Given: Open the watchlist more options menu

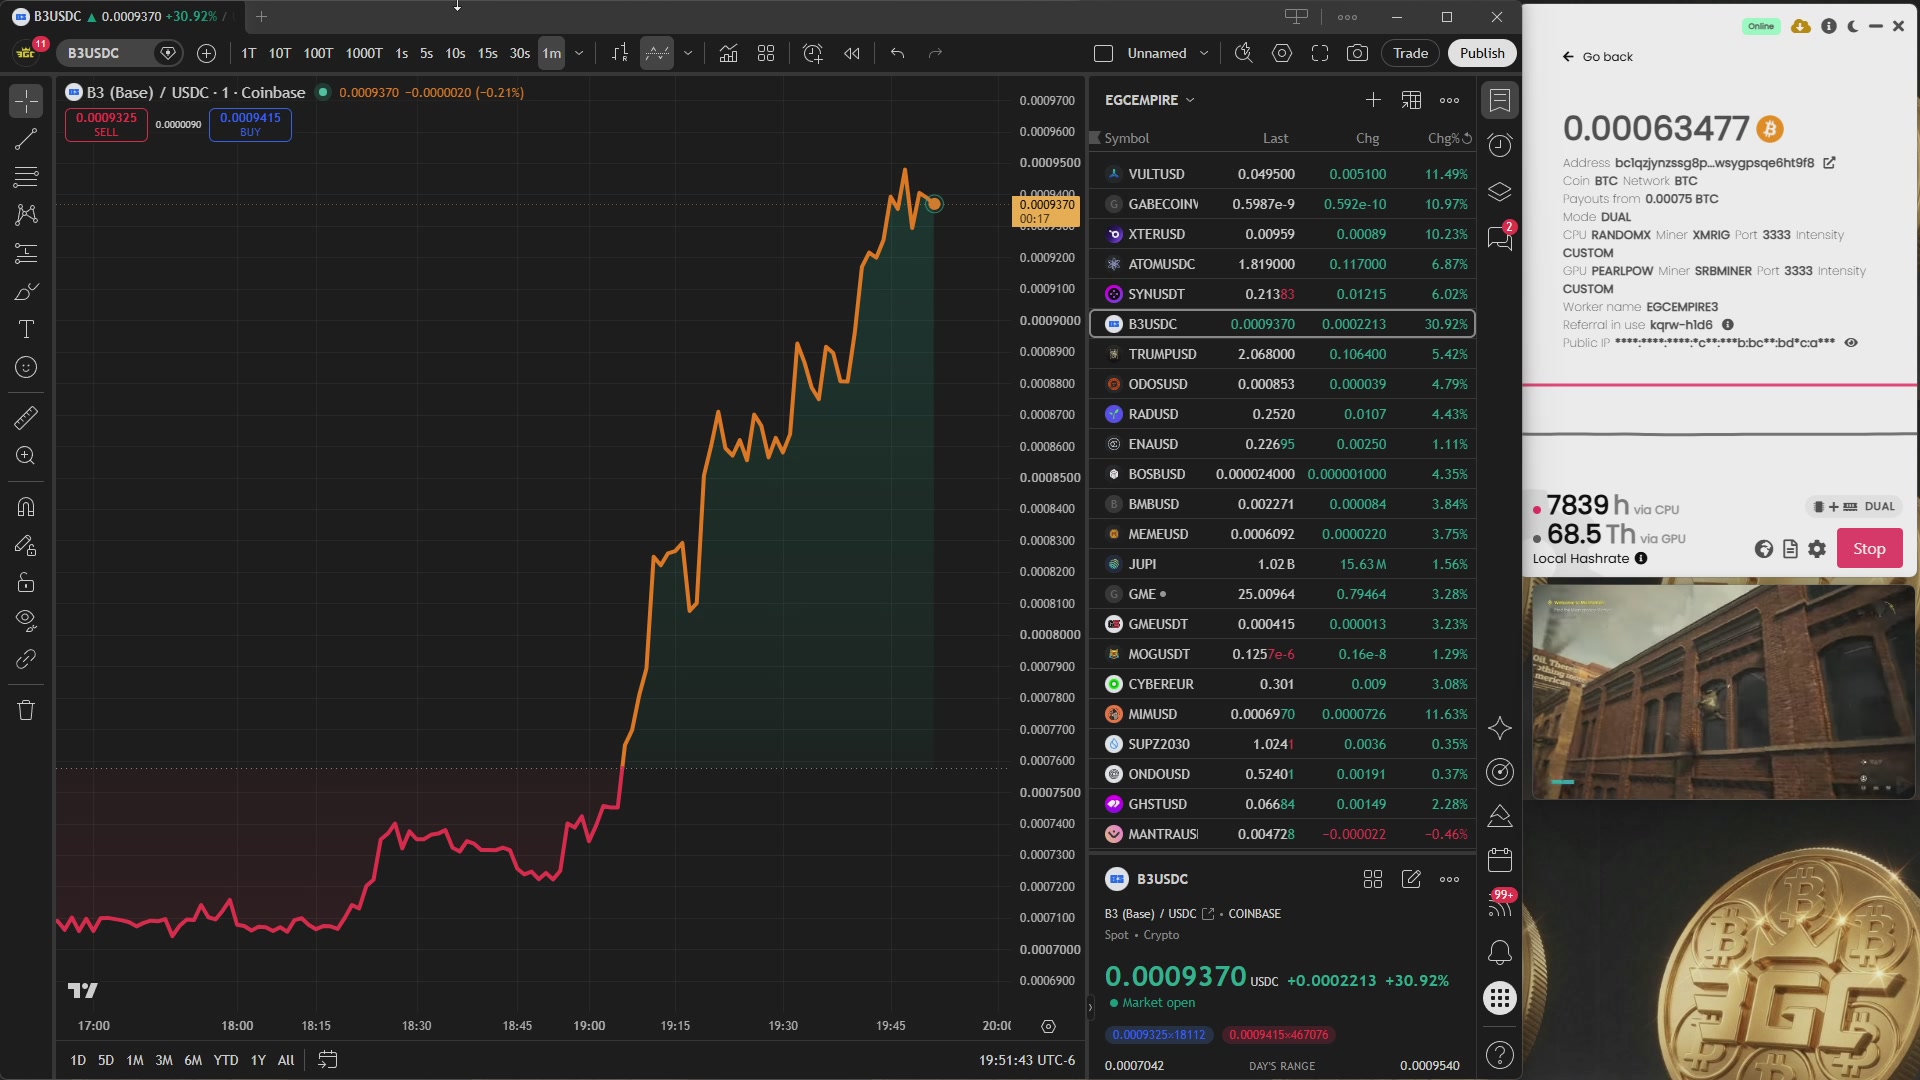Looking at the screenshot, I should click(1449, 100).
